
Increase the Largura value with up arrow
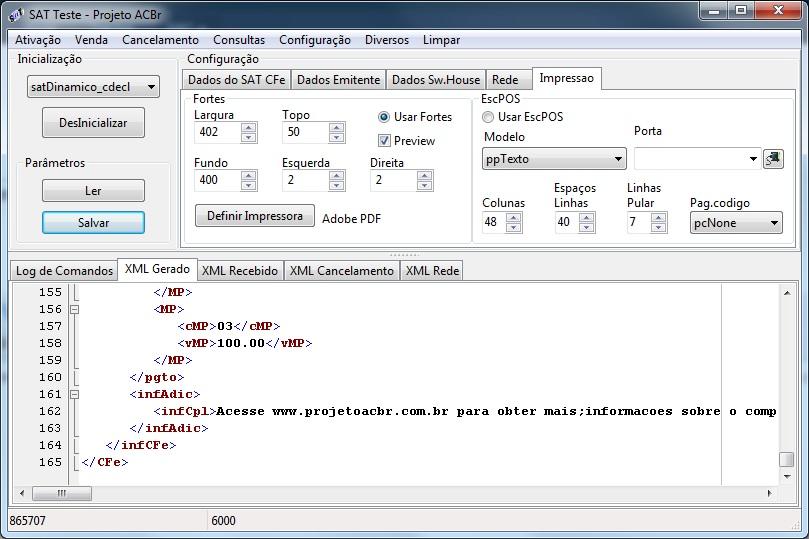coord(249,127)
